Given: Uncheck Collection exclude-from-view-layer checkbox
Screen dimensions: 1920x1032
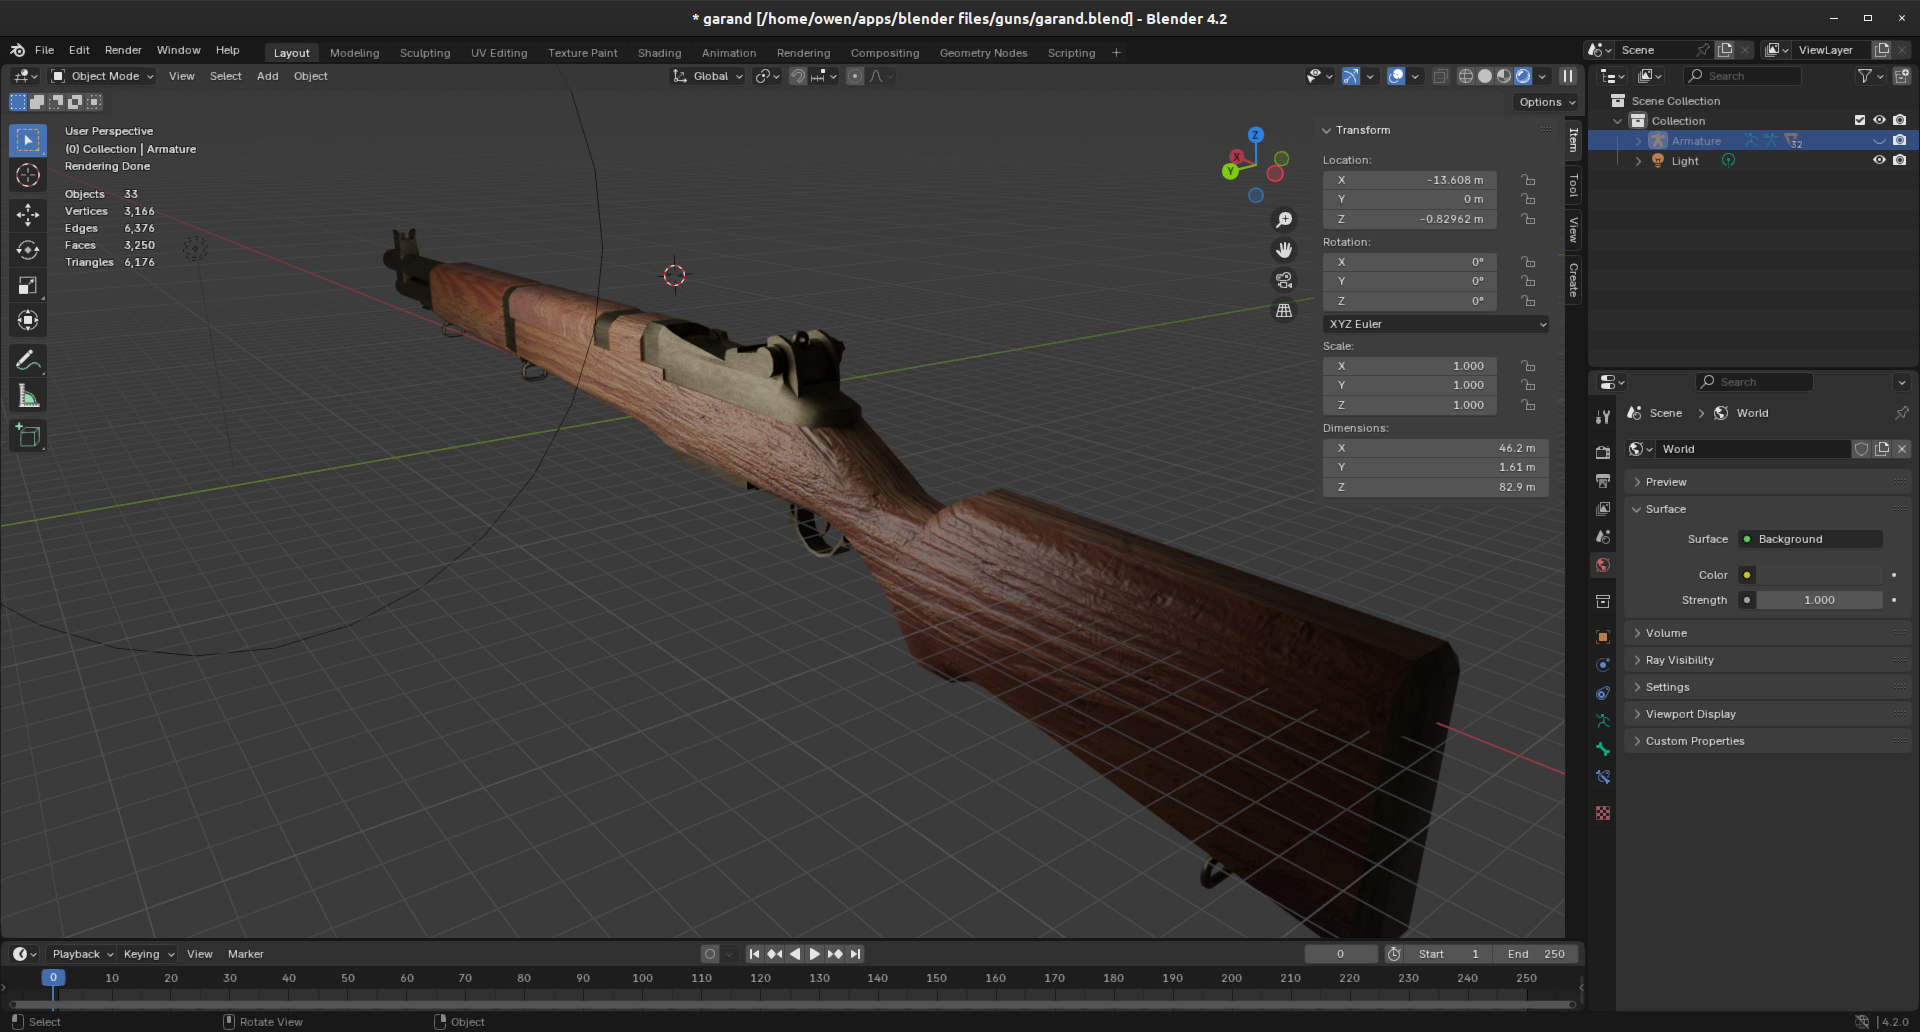Looking at the screenshot, I should [1860, 120].
